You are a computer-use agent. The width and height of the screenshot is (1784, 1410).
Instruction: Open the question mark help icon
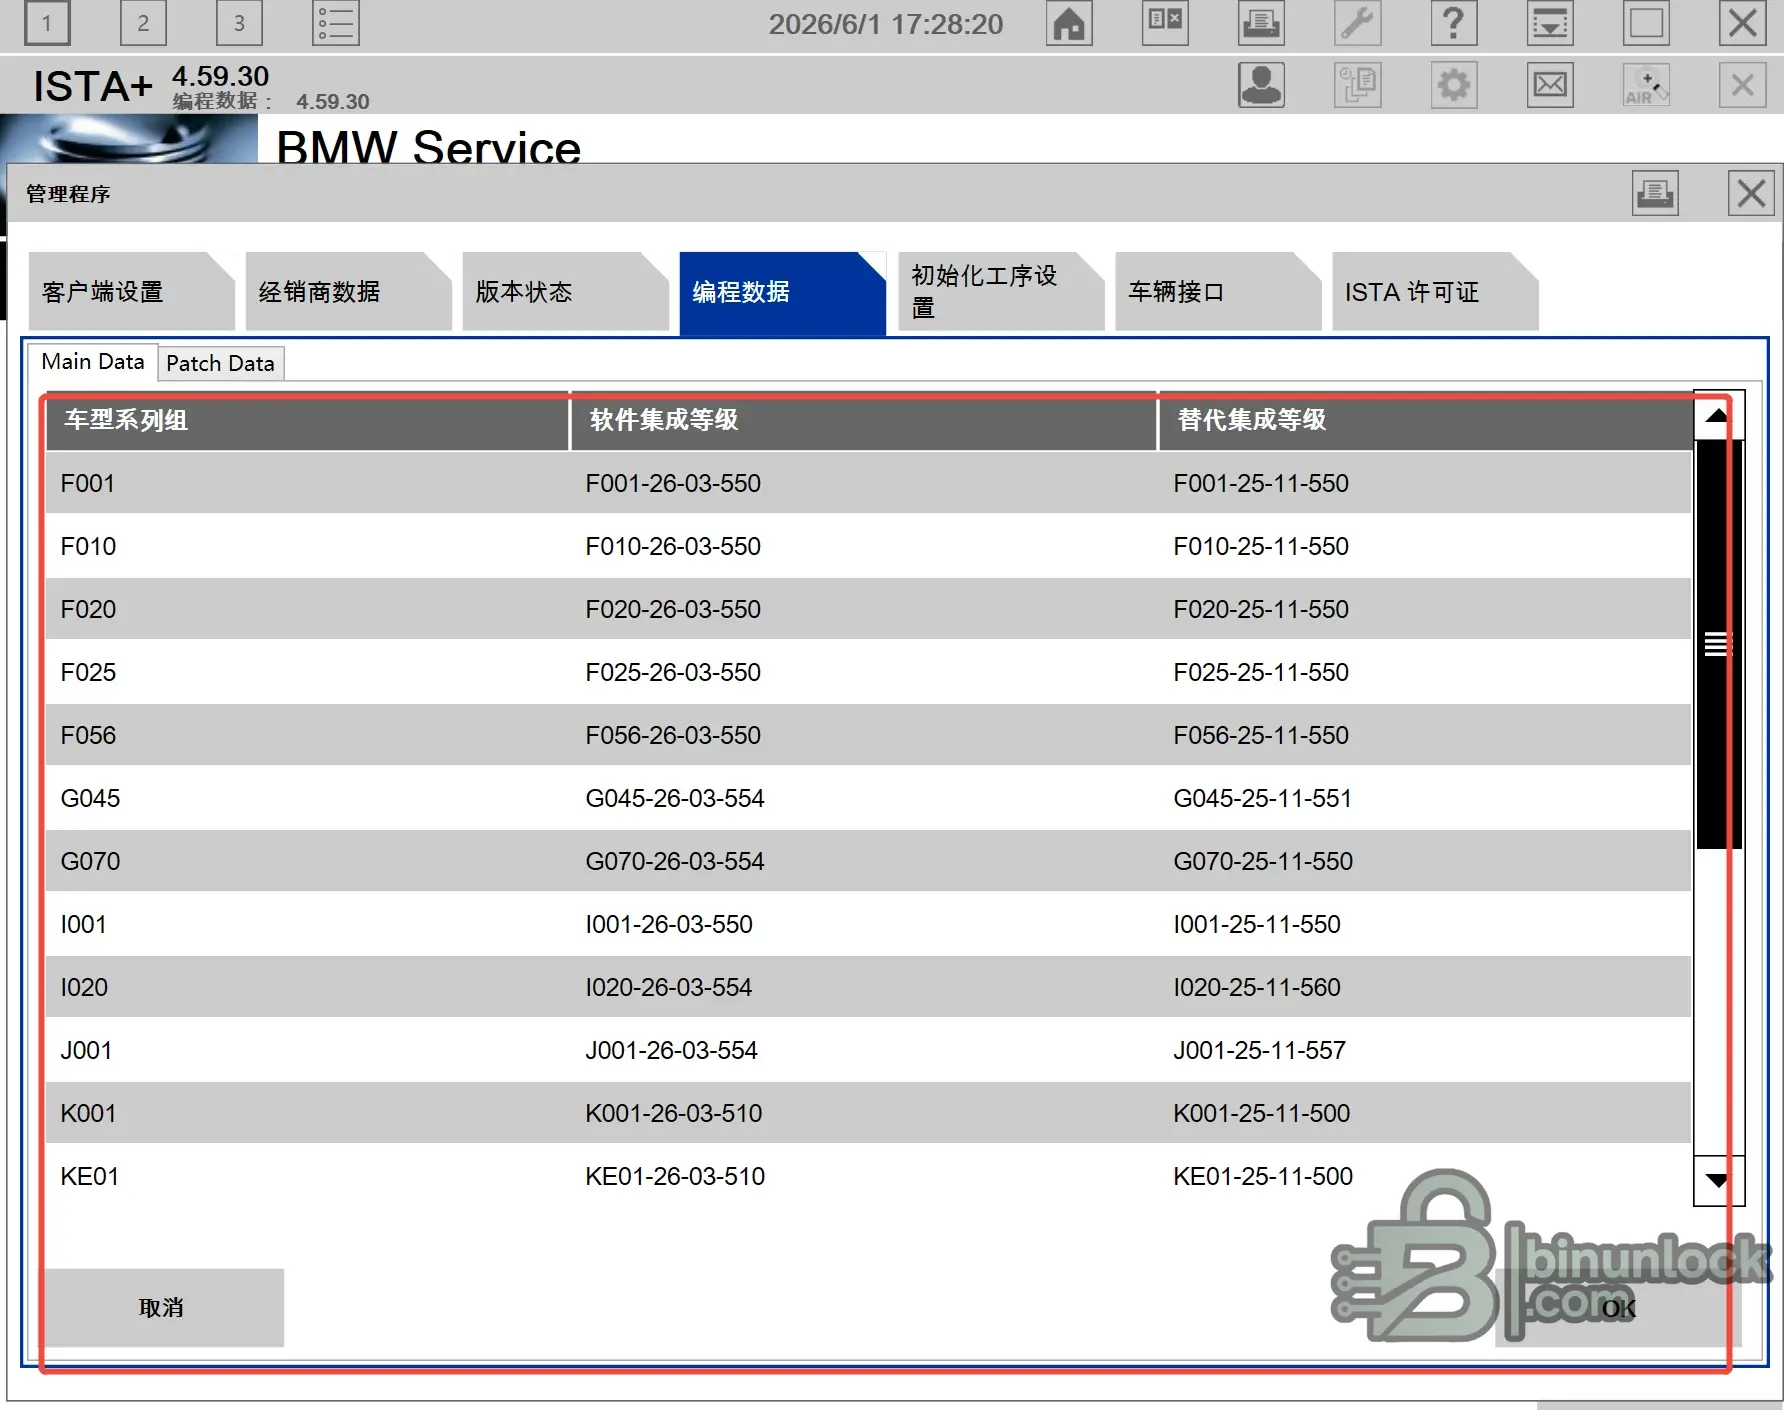1454,24
